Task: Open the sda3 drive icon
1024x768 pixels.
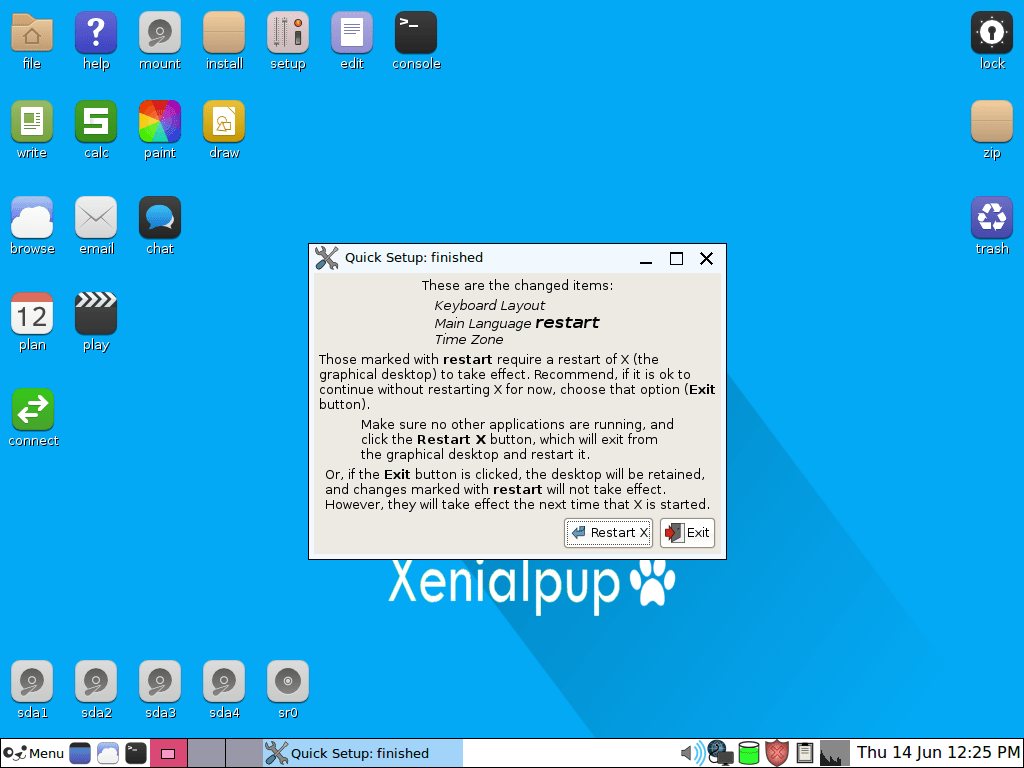Action: [x=159, y=681]
